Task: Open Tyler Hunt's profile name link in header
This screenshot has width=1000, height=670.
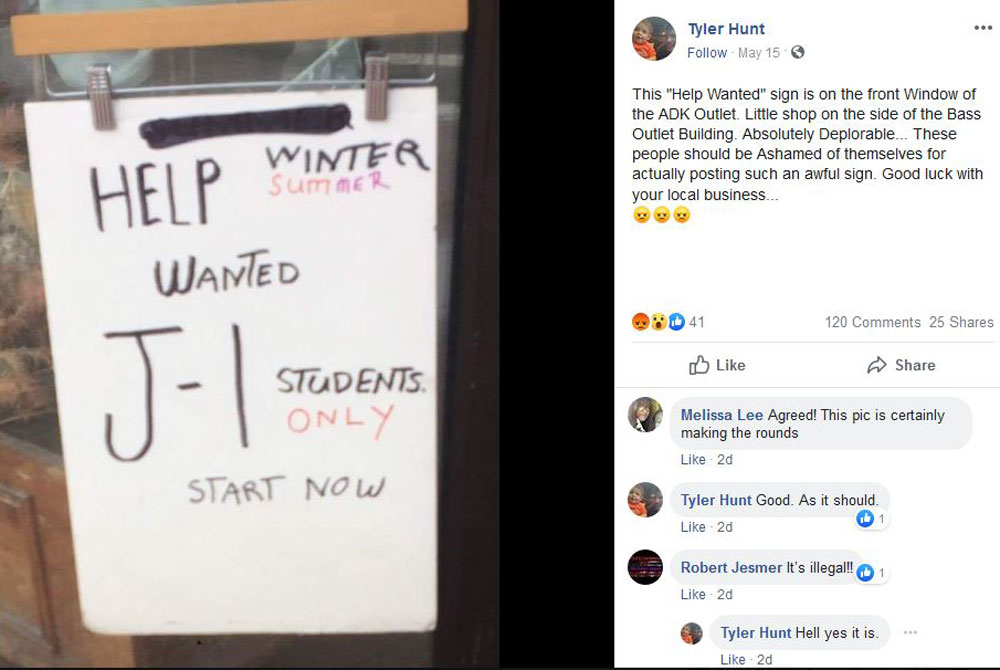Action: point(726,29)
